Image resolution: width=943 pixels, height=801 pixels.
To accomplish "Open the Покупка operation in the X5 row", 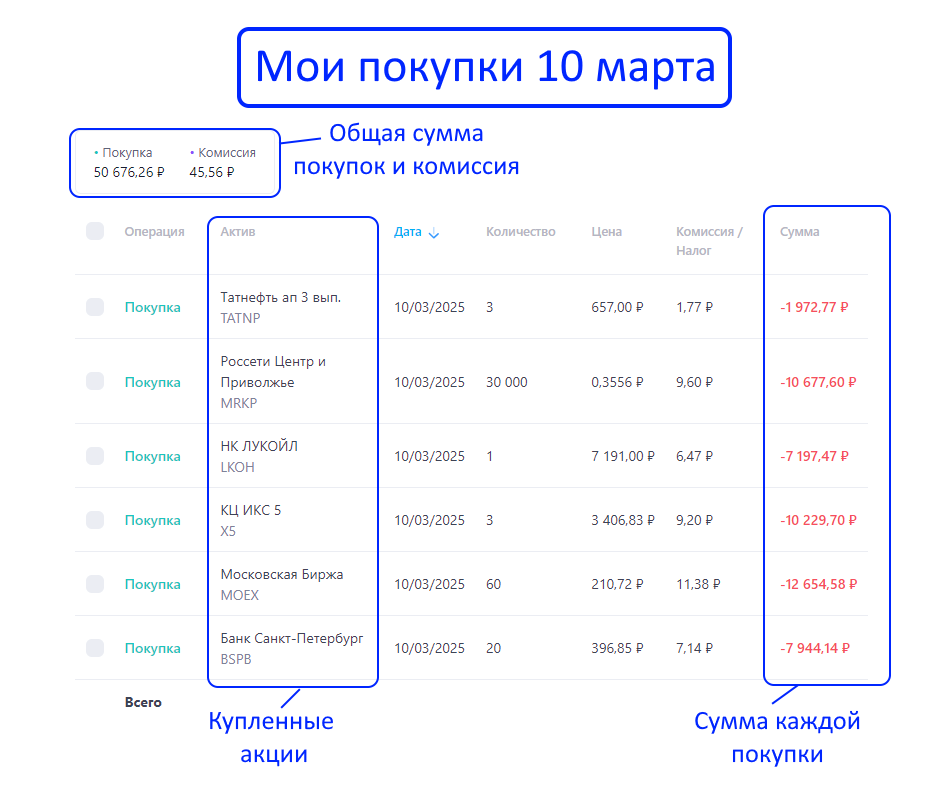I will [153, 520].
